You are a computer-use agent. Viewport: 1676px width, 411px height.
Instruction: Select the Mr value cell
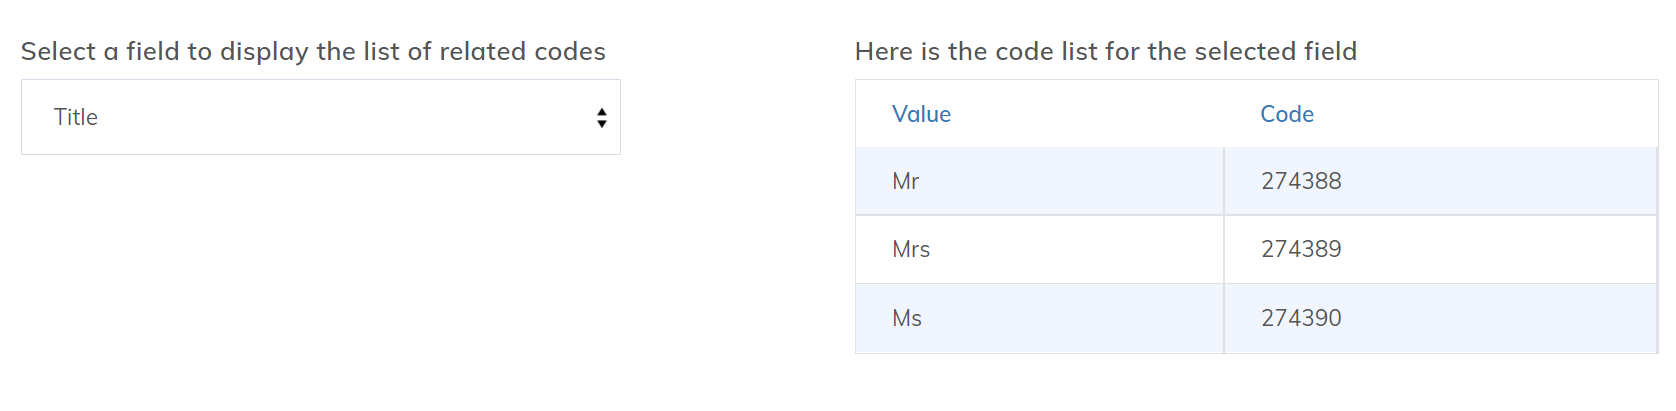[905, 181]
